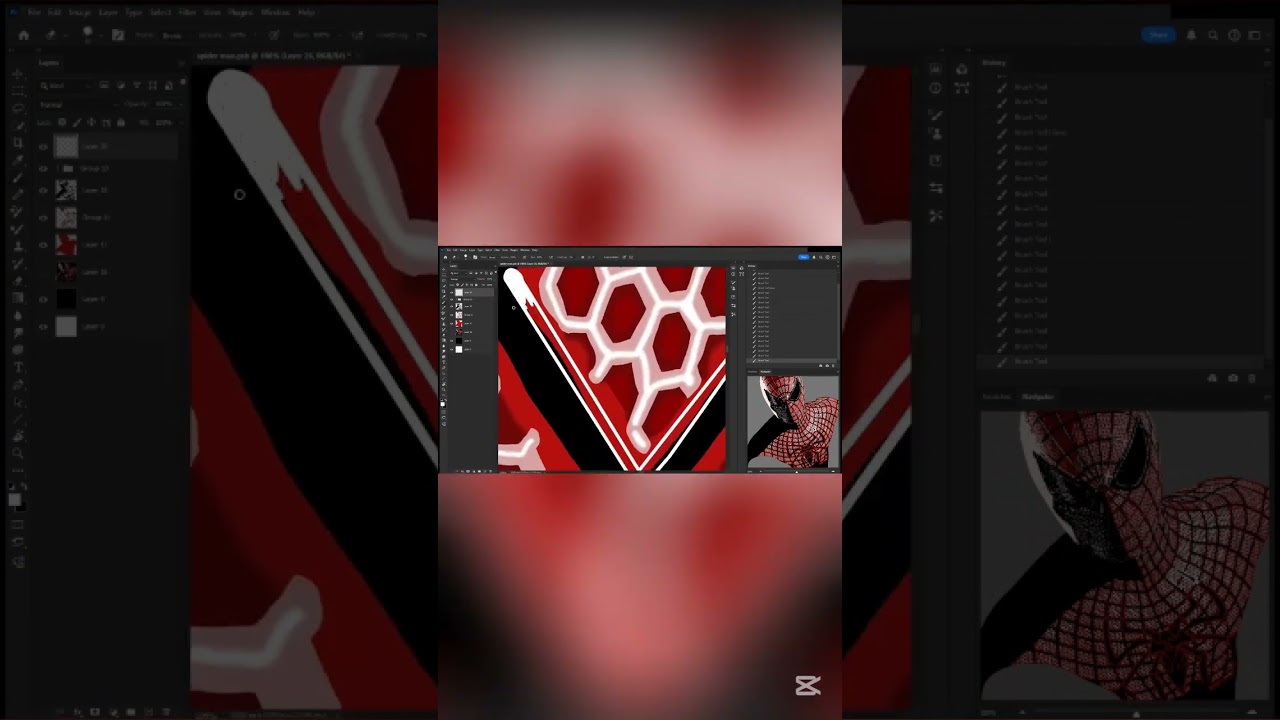
Task: Open Mode Brush dropdown in dimmed options bar
Action: pos(175,35)
